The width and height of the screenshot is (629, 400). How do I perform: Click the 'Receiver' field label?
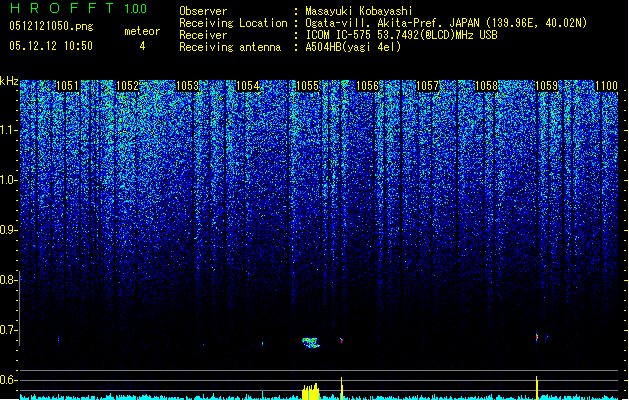tap(203, 35)
